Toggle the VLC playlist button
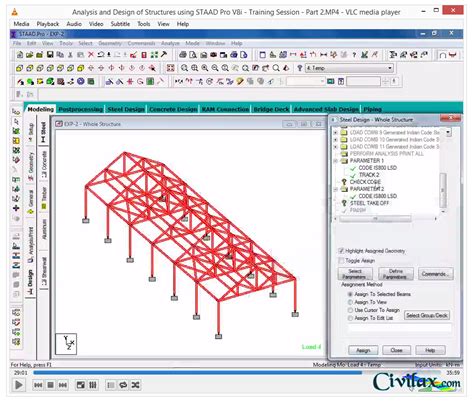 (111, 385)
